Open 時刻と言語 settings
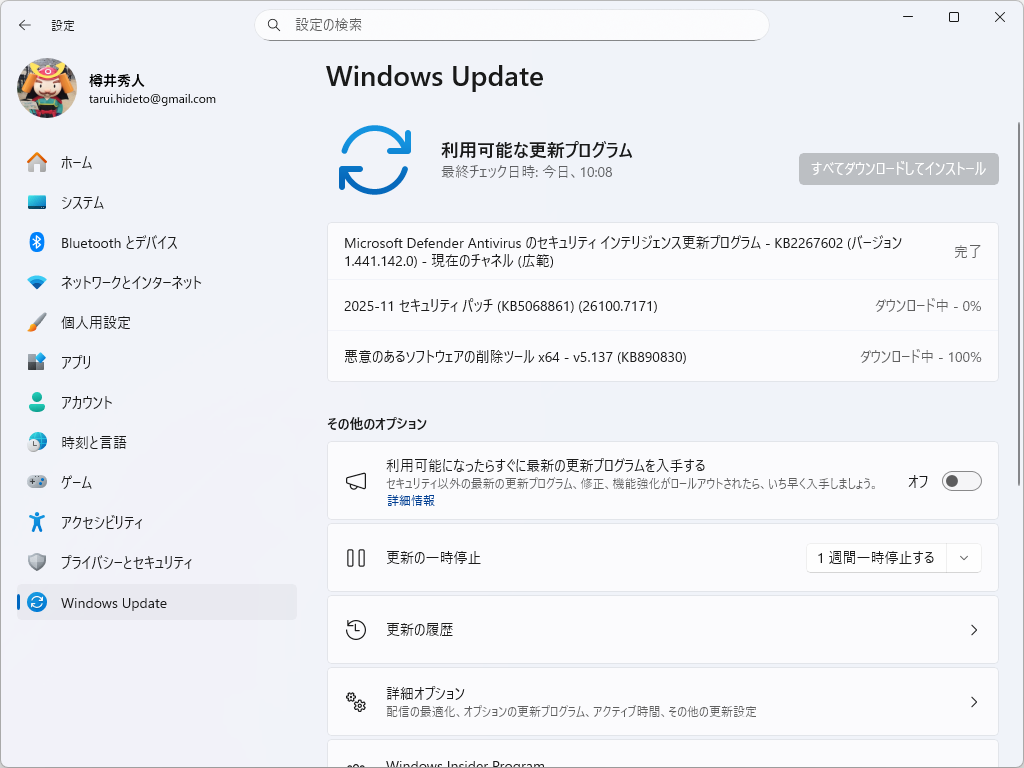Viewport: 1024px width, 768px height. pos(36,443)
